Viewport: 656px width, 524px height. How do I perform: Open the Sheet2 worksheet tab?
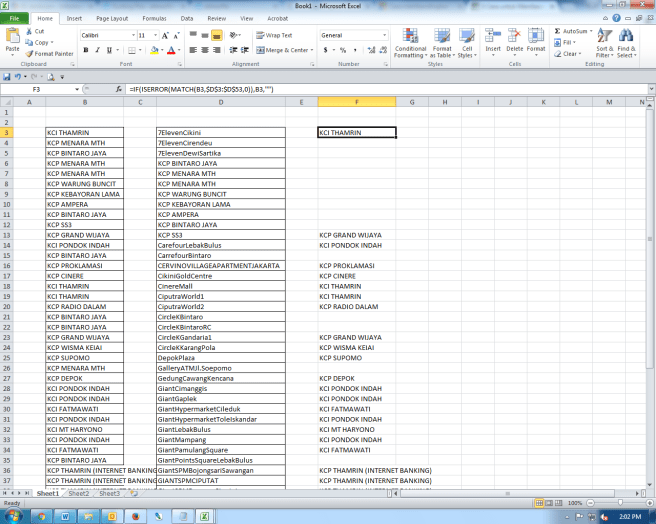[79, 494]
